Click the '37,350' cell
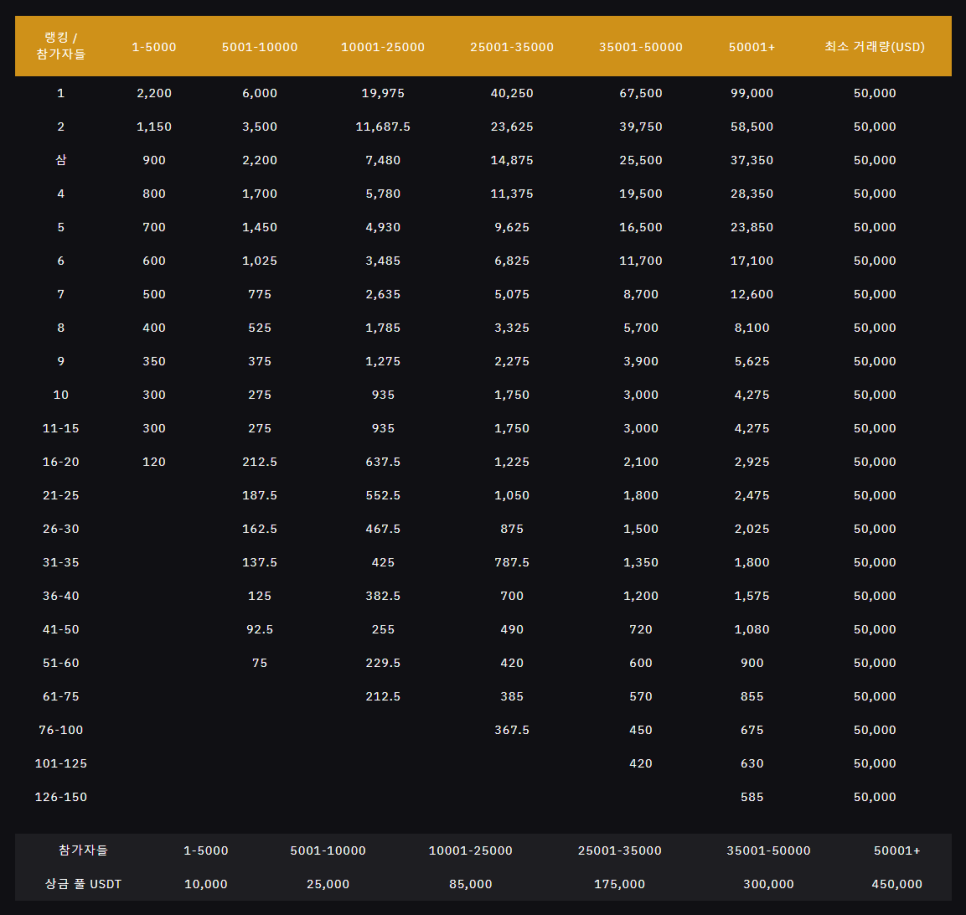 point(752,160)
